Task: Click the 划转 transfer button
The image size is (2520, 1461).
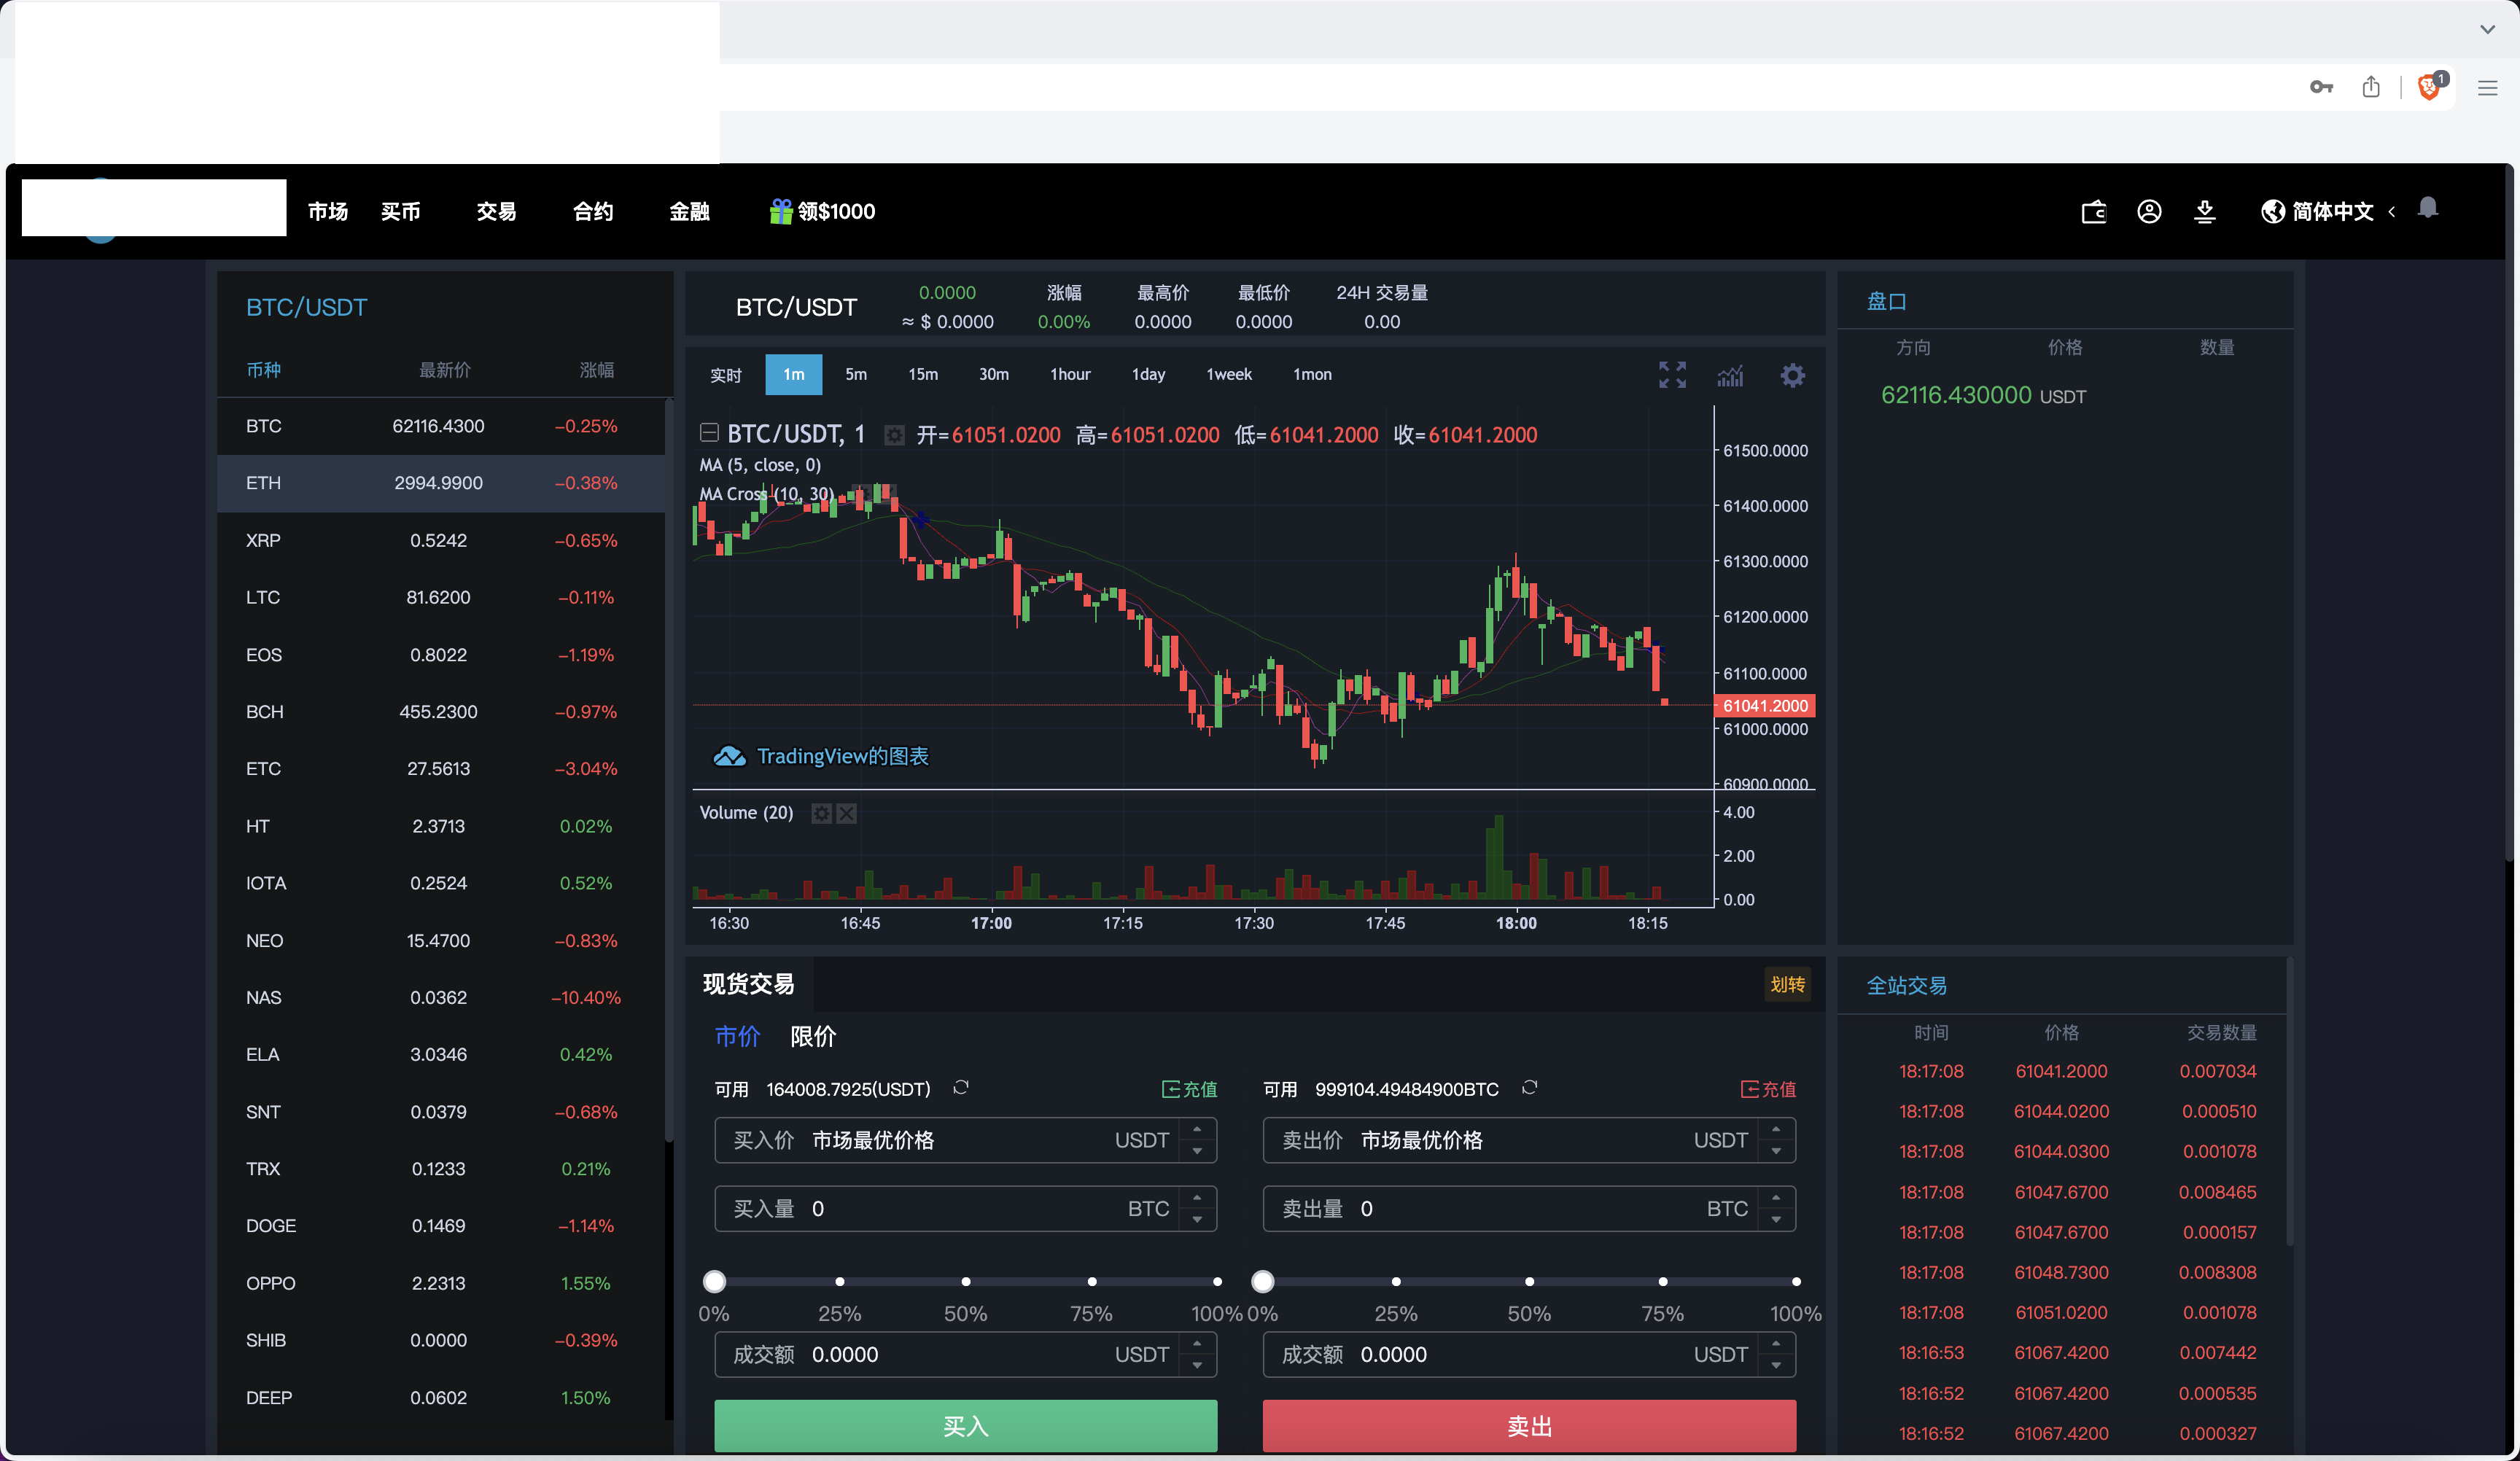Action: point(1787,984)
